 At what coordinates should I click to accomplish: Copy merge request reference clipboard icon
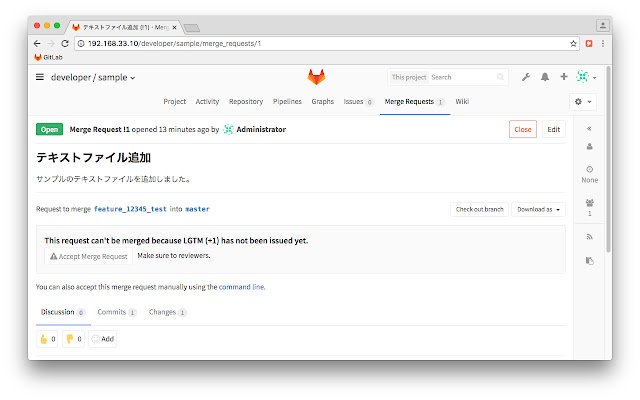click(589, 260)
